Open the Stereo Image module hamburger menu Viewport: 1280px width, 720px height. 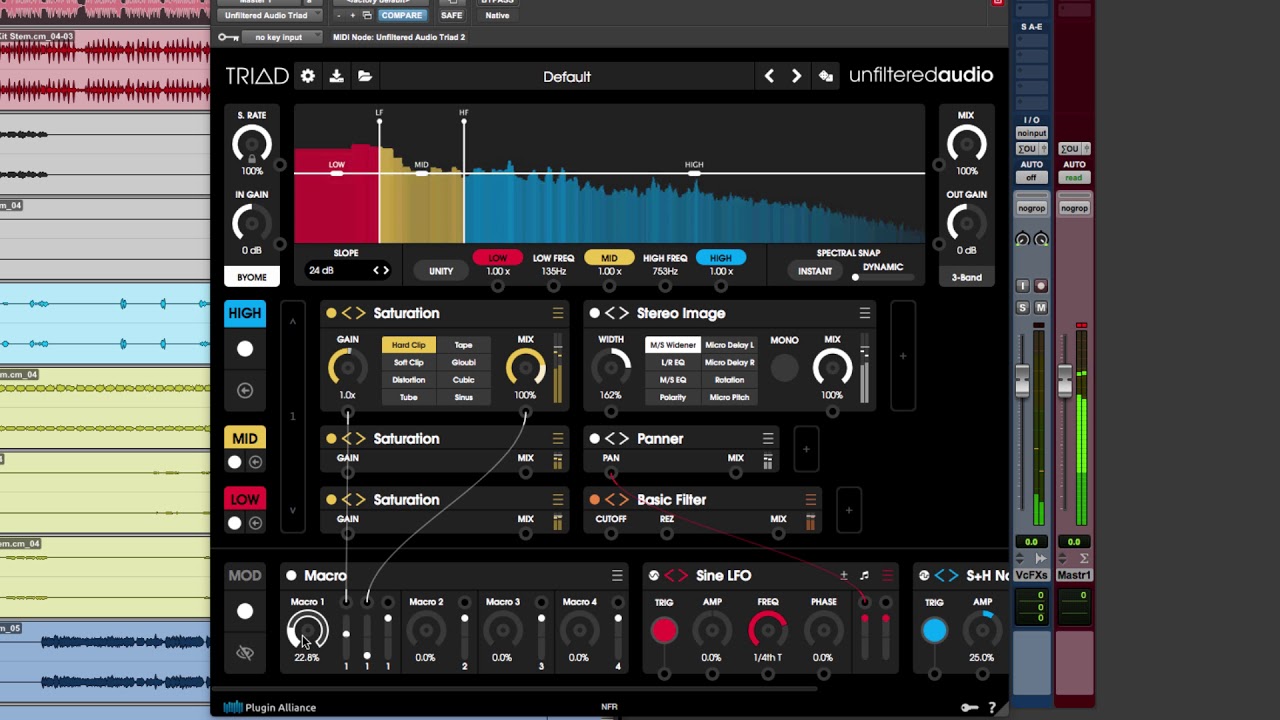[x=865, y=313]
